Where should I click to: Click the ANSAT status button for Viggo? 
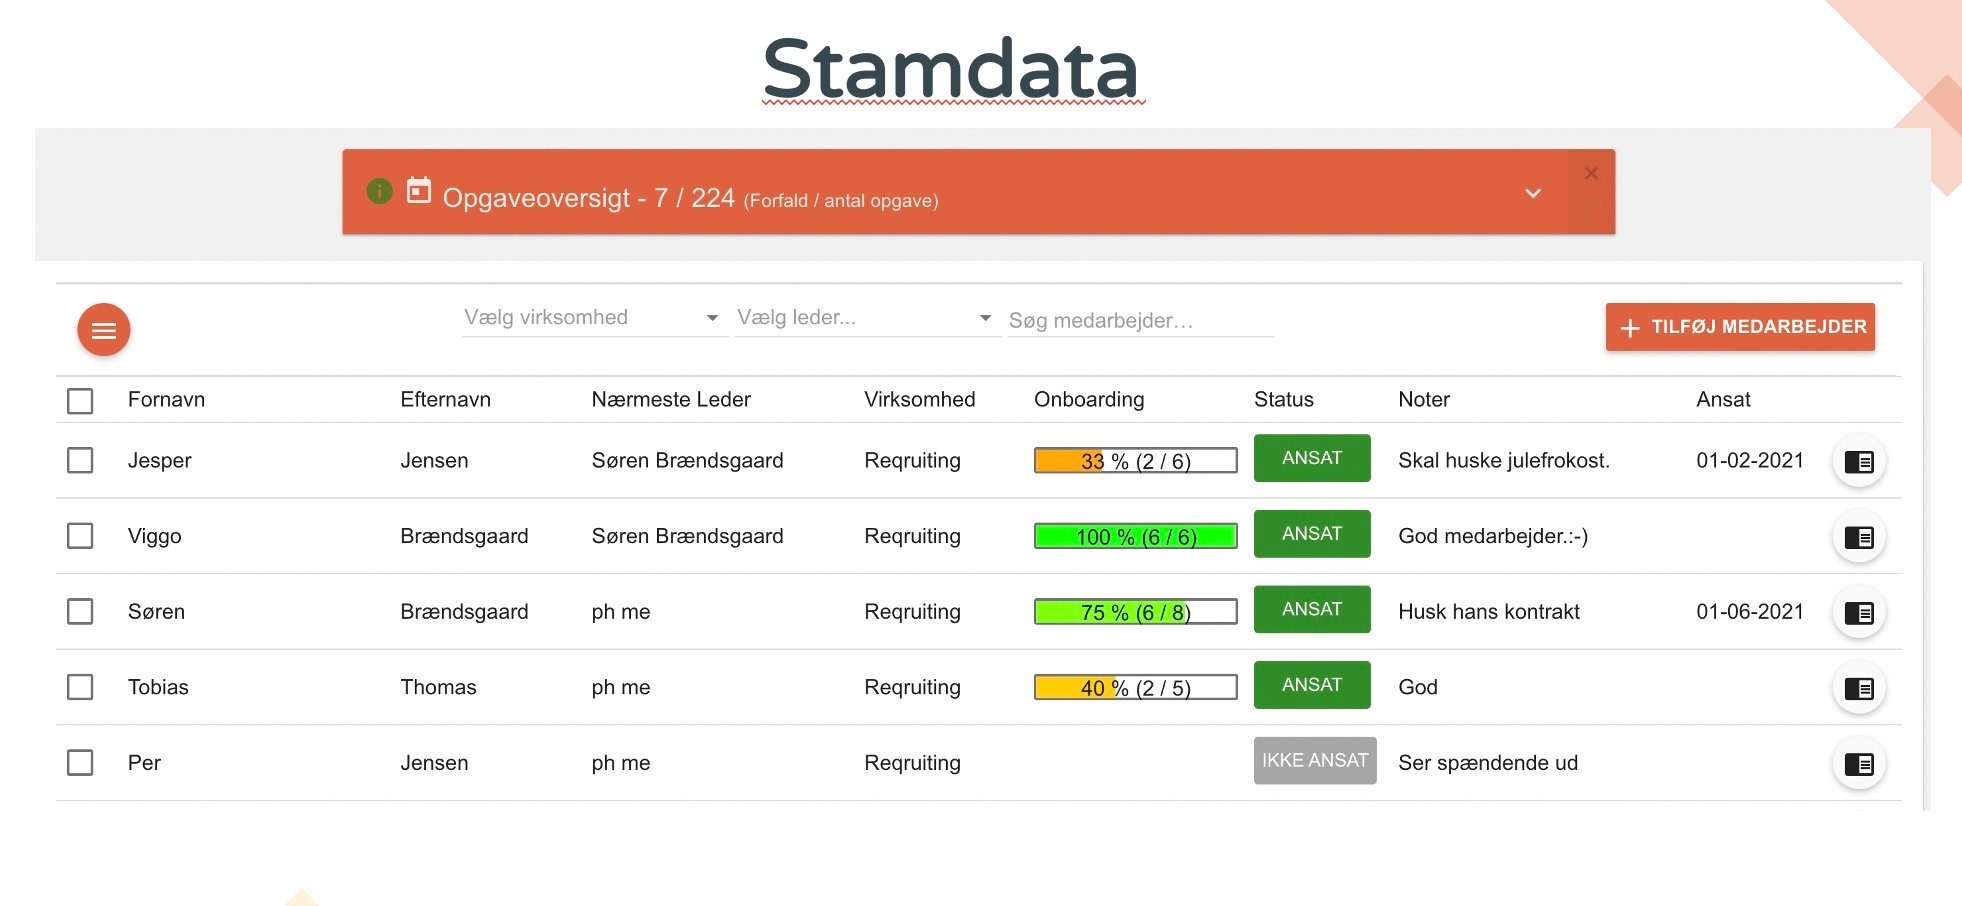[1312, 534]
